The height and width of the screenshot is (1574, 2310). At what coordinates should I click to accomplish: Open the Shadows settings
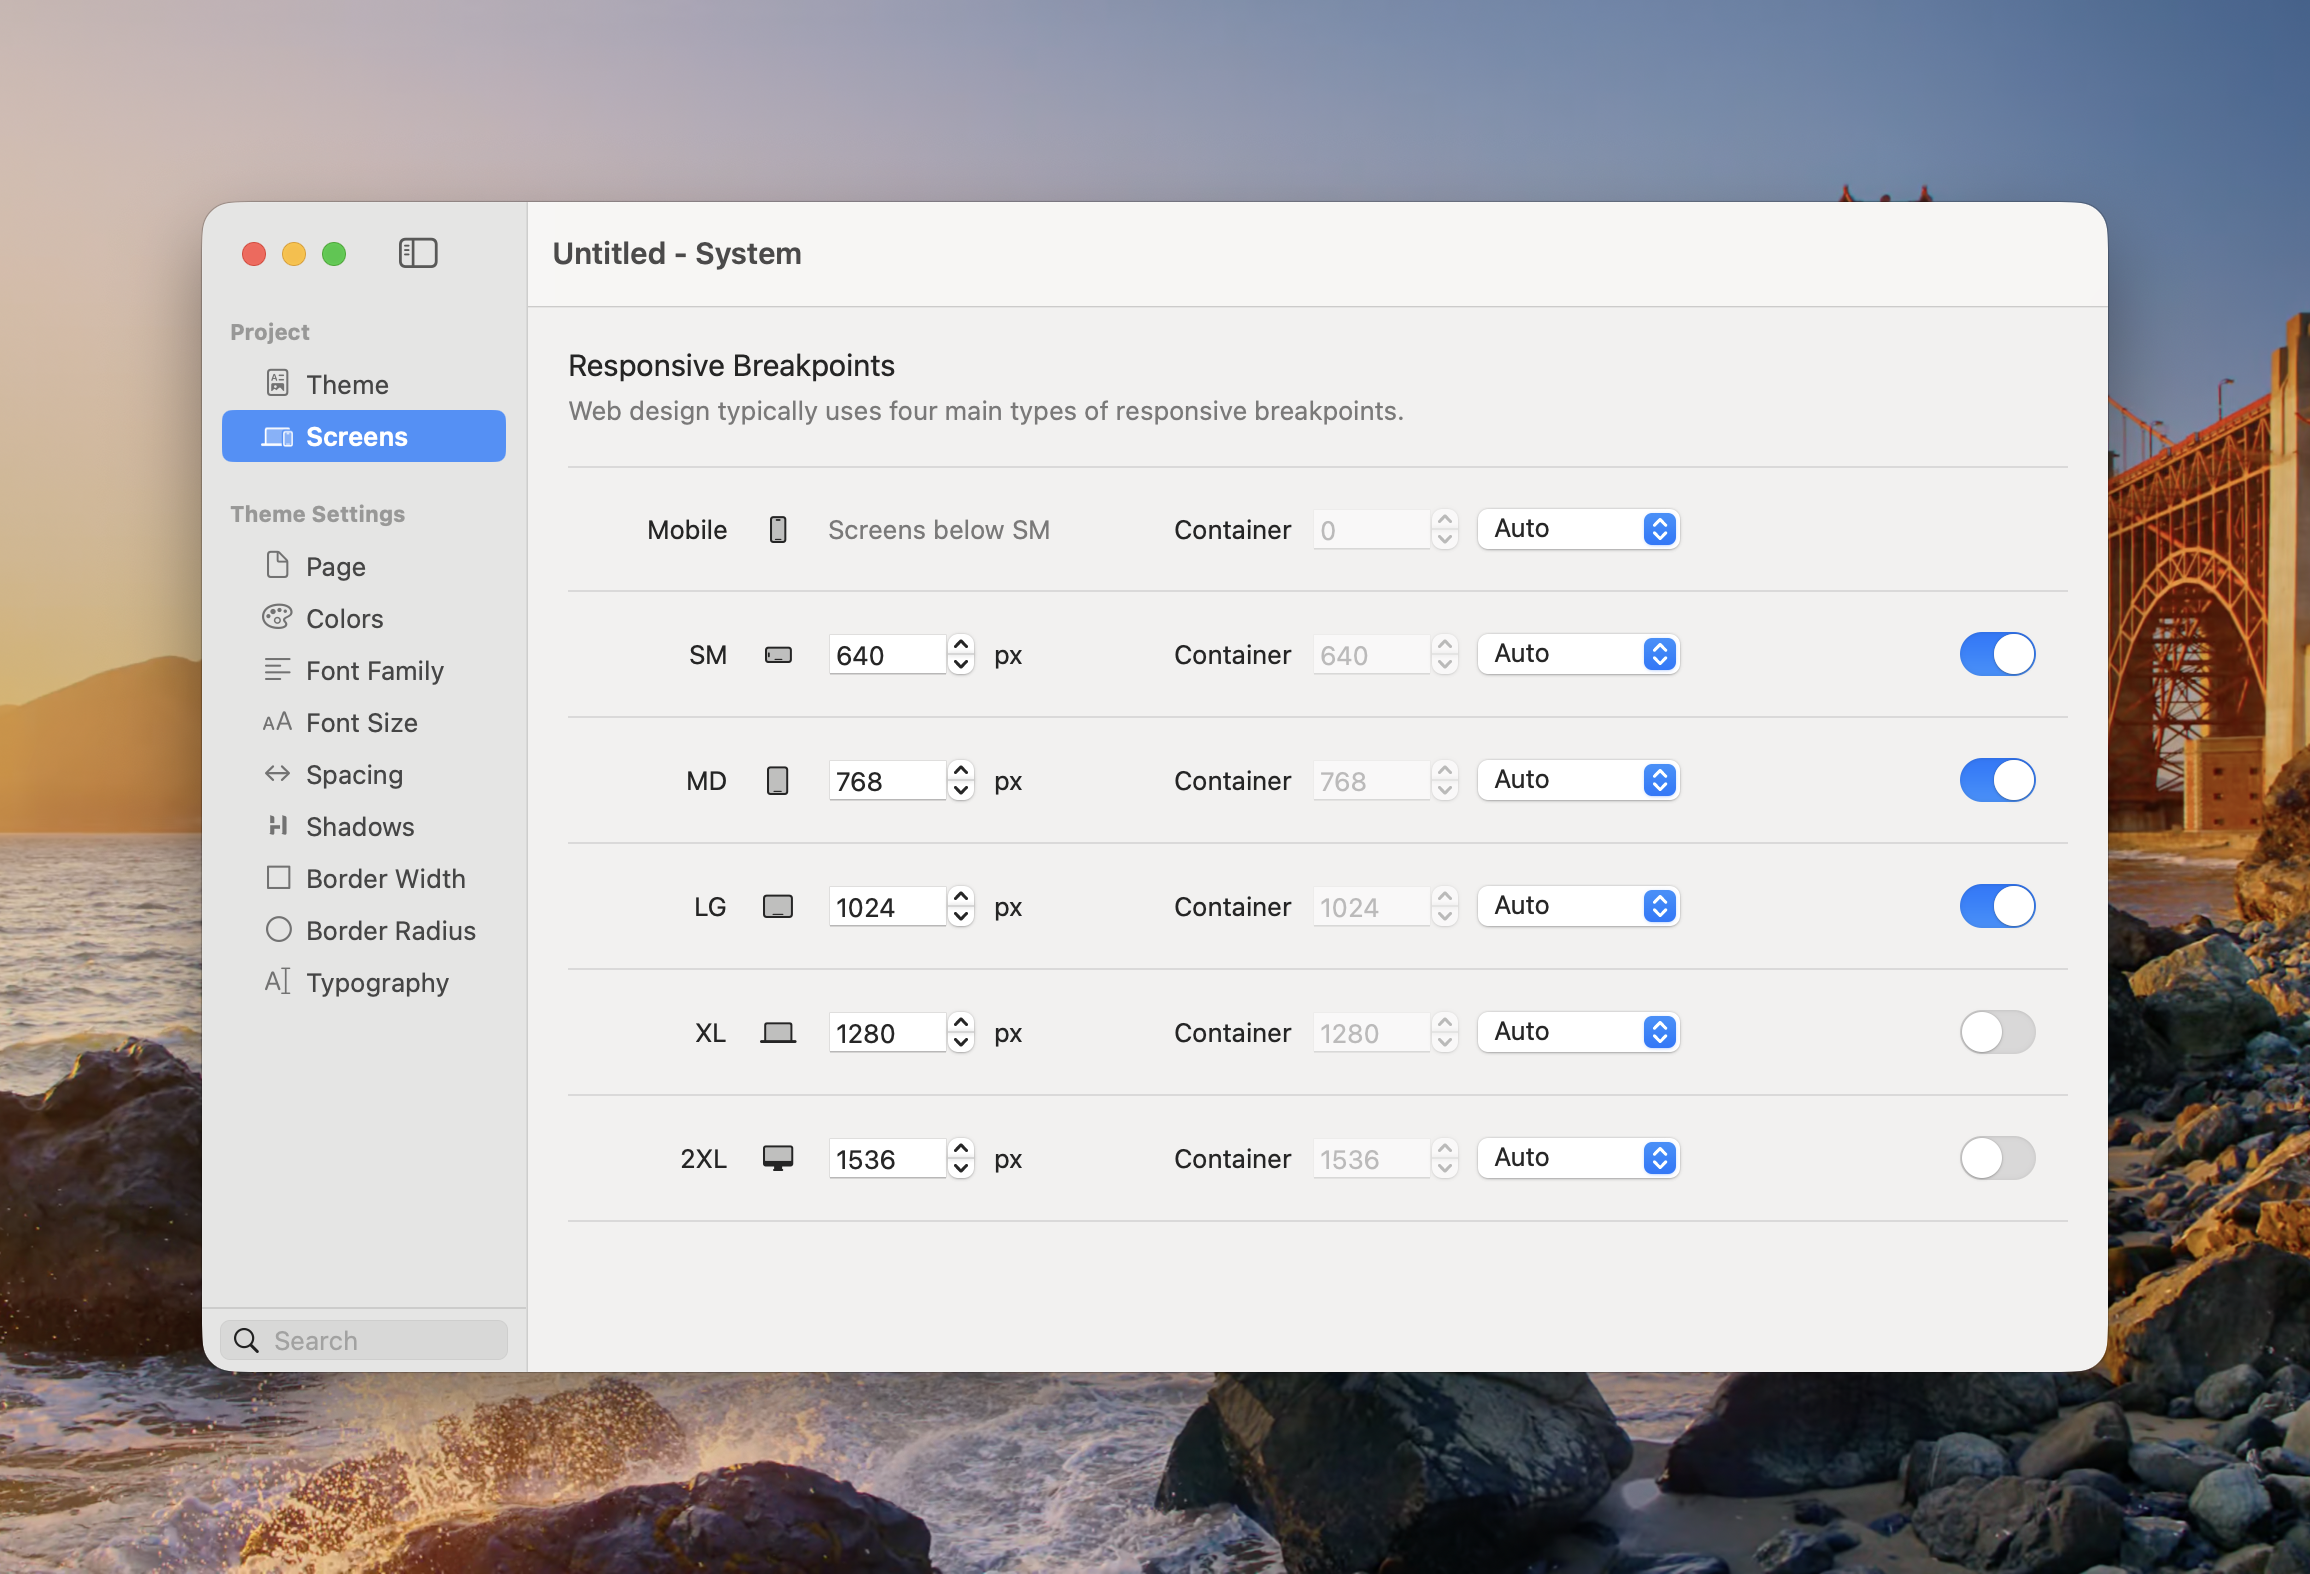click(x=364, y=827)
